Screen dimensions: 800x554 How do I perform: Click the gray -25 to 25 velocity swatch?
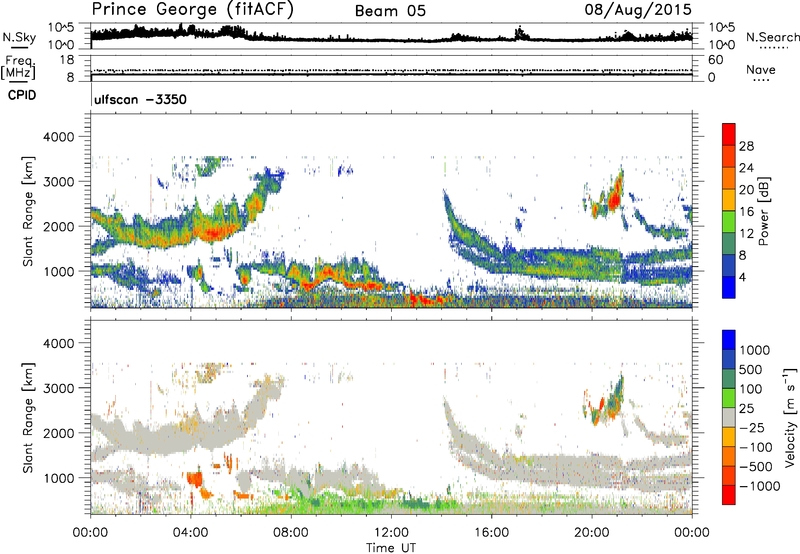point(729,417)
